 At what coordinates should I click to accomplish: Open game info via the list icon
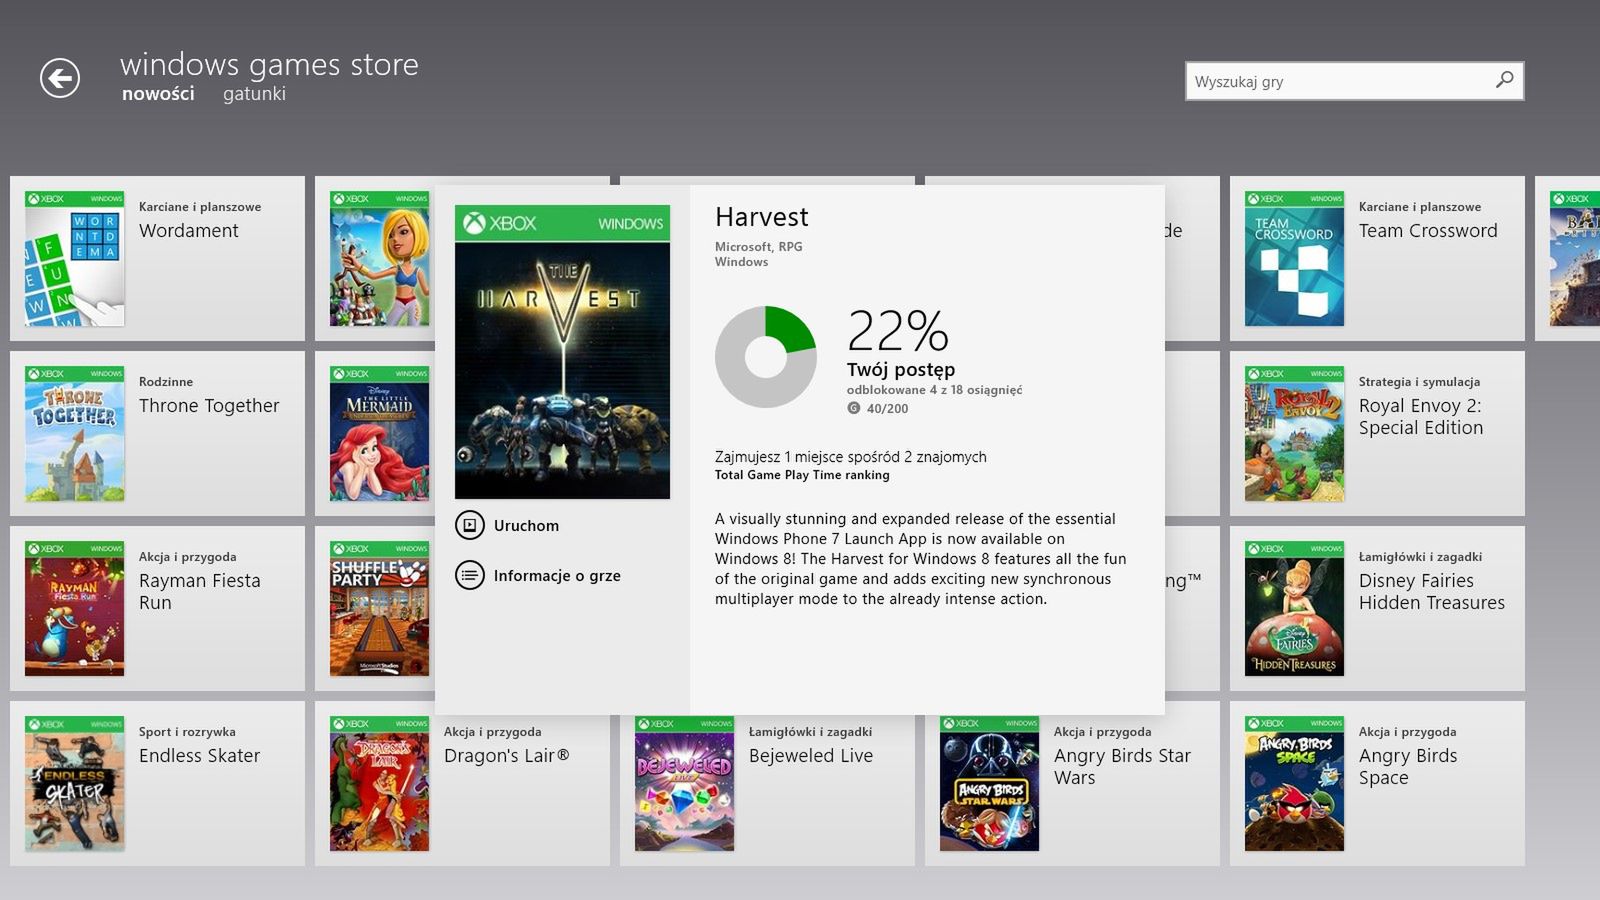469,575
